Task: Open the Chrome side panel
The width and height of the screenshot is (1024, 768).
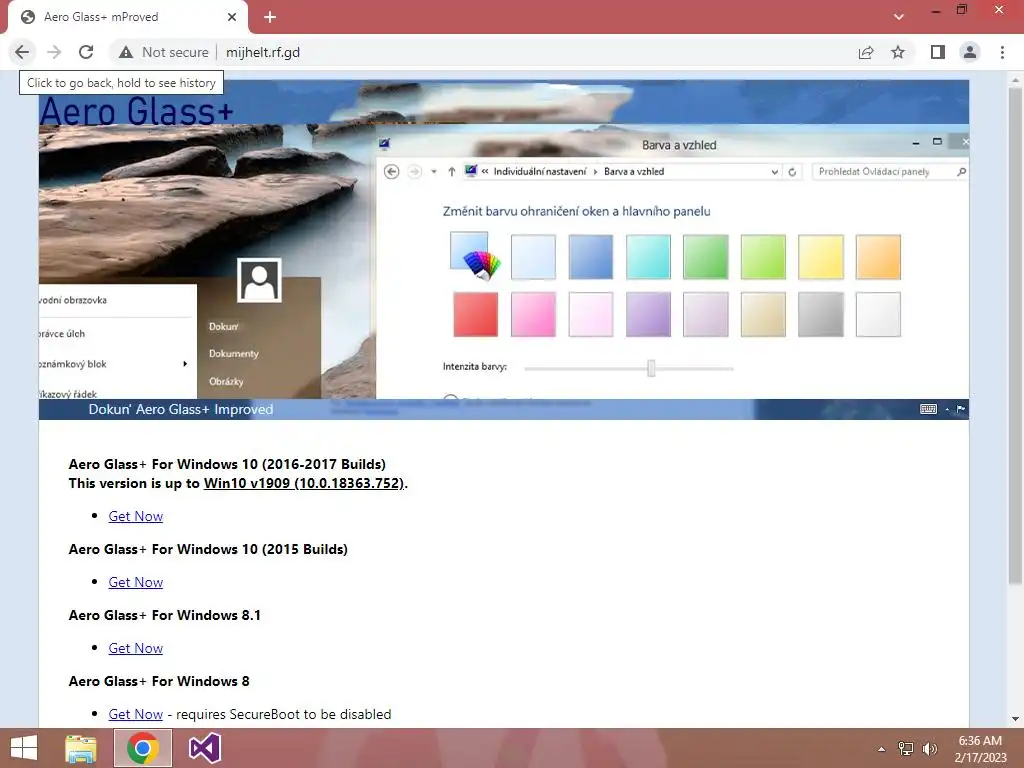Action: [x=938, y=52]
